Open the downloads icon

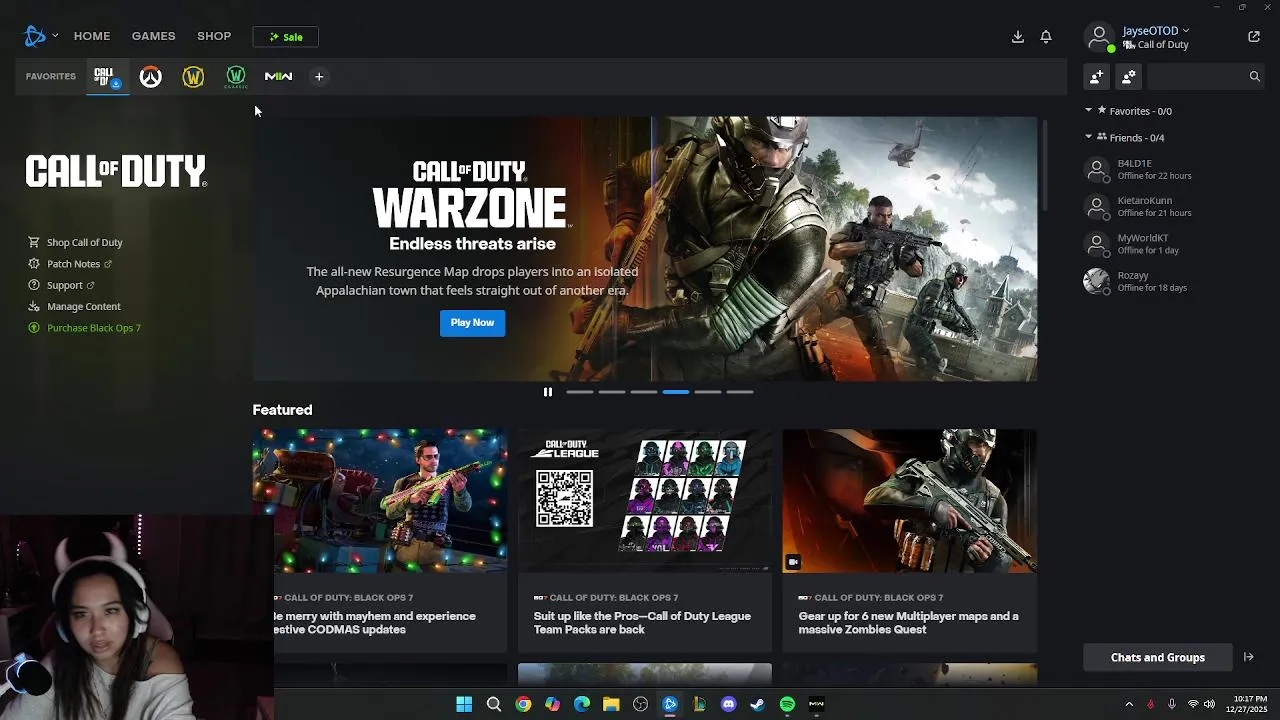[1017, 36]
